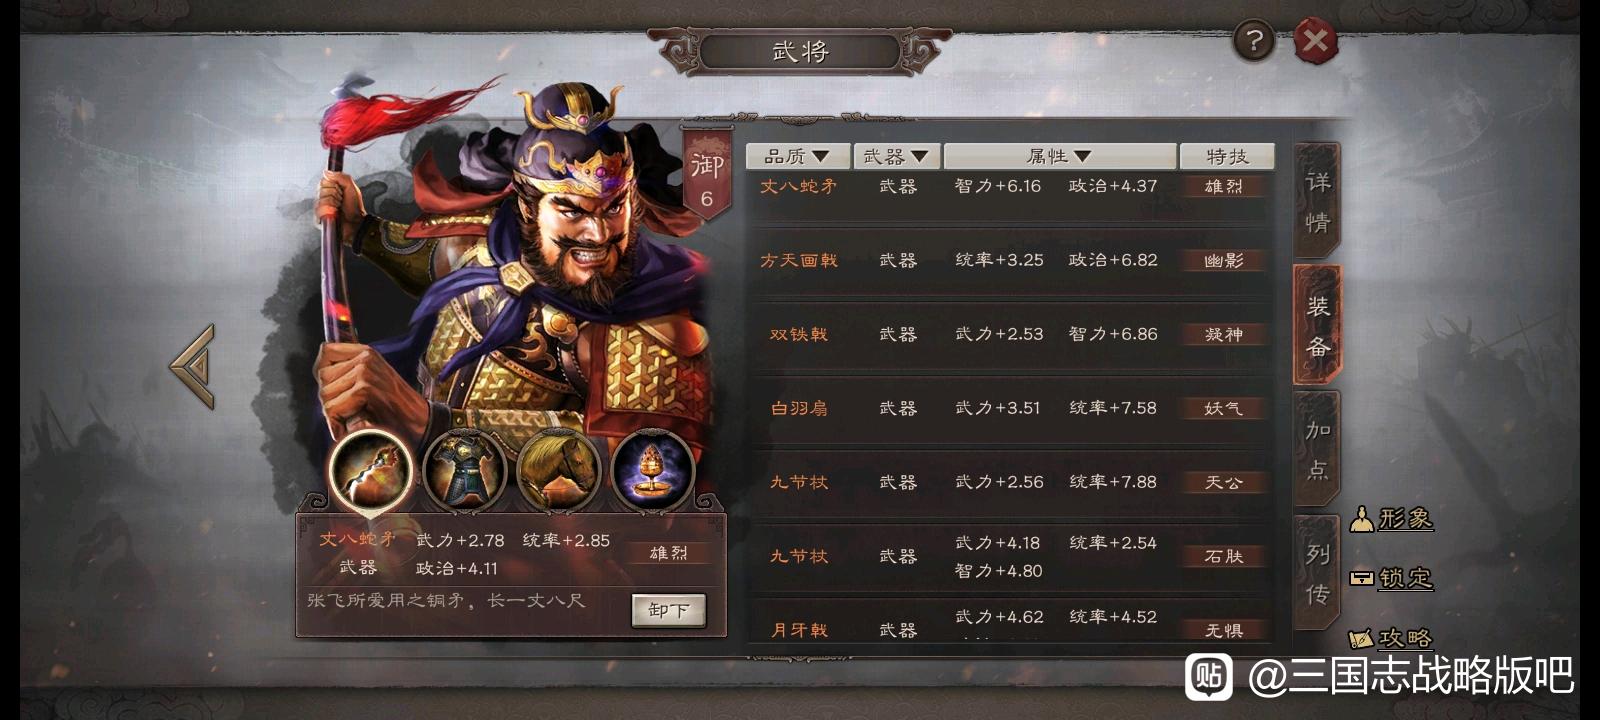Expand the 品质 quality filter dropdown
Viewport: 1600px width, 720px height.
click(x=797, y=156)
